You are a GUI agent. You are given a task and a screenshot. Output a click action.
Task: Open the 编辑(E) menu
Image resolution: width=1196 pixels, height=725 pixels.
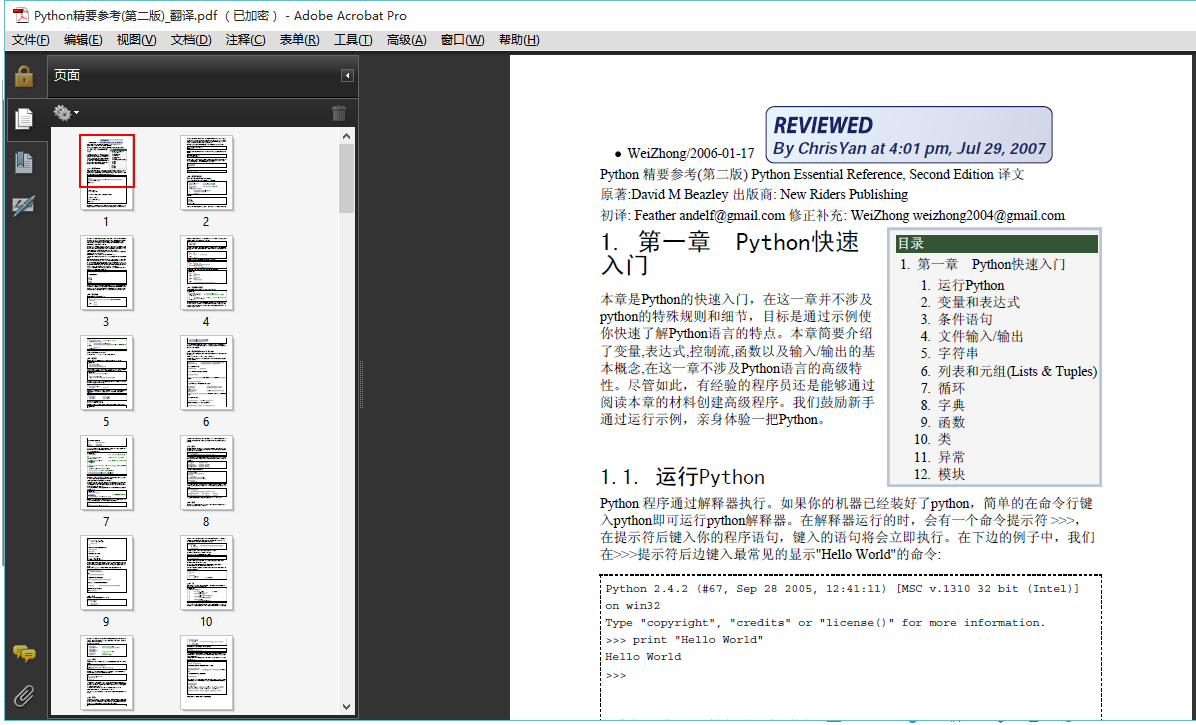[83, 40]
